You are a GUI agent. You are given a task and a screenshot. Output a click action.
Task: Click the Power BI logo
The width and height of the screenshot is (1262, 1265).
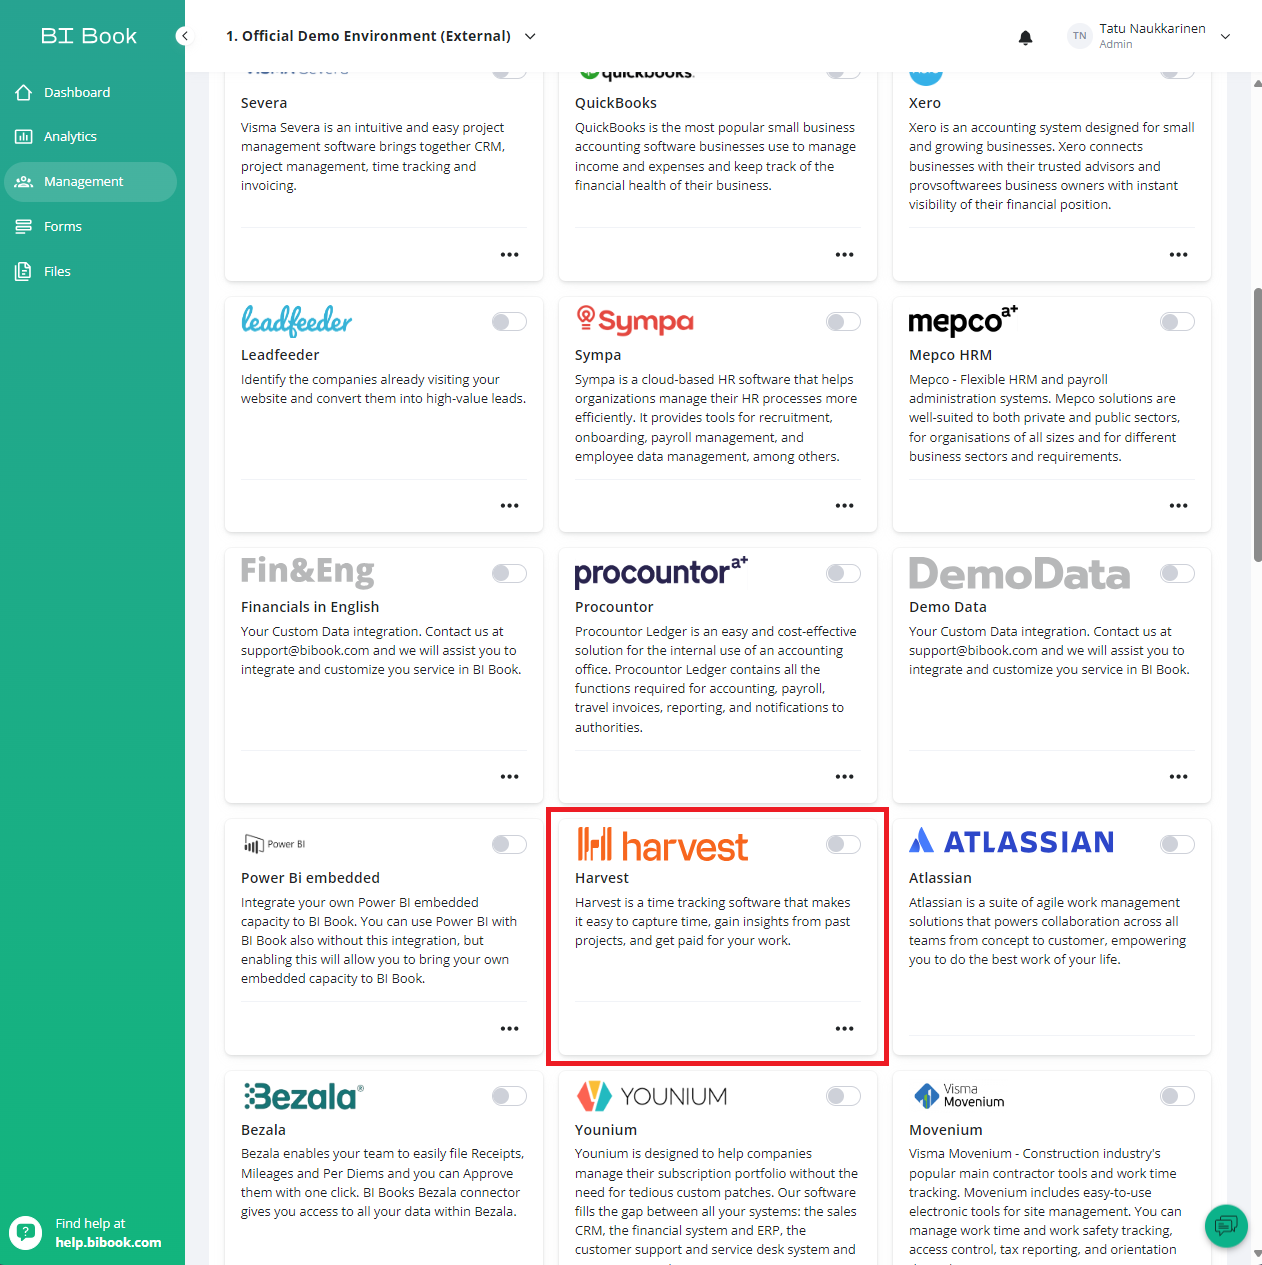274,844
